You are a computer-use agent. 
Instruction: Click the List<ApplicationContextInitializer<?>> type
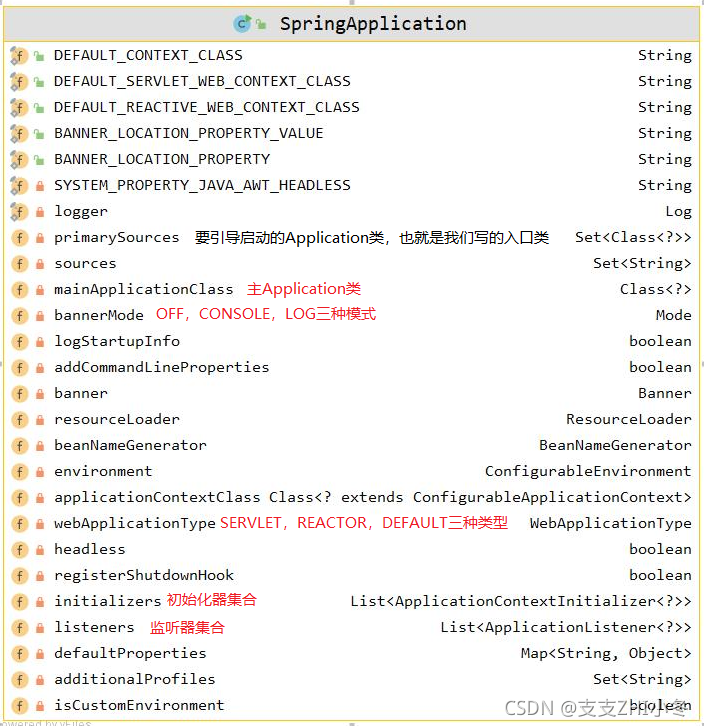click(521, 601)
